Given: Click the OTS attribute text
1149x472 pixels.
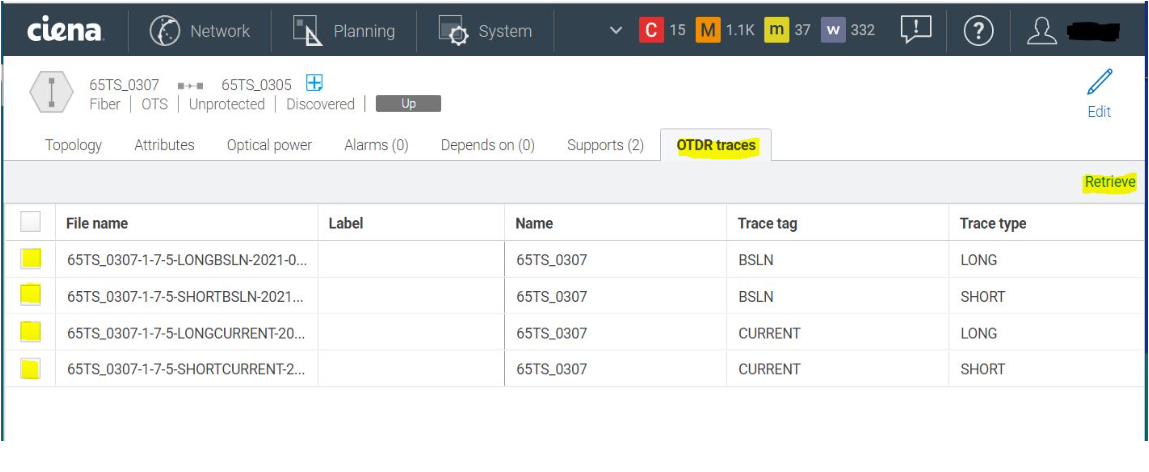Looking at the screenshot, I should click(155, 104).
